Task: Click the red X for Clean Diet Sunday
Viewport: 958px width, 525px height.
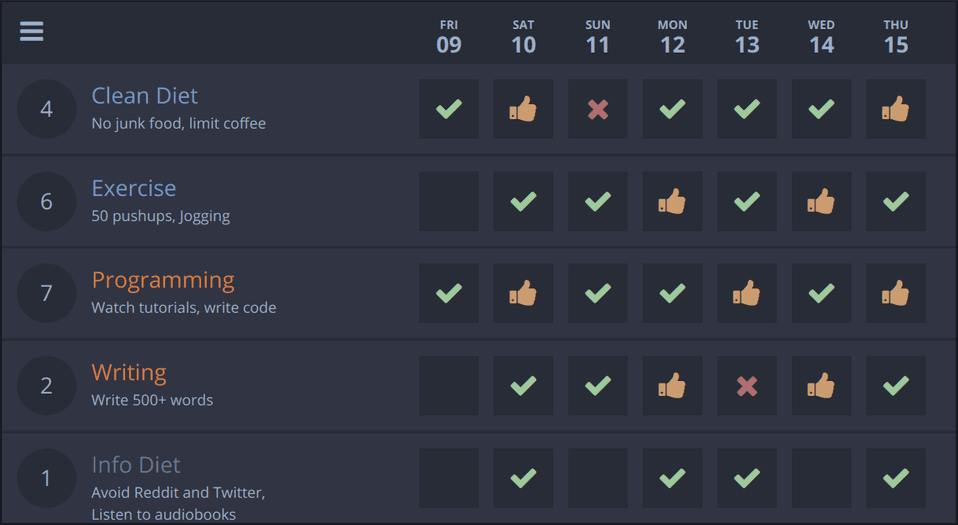Action: point(598,109)
